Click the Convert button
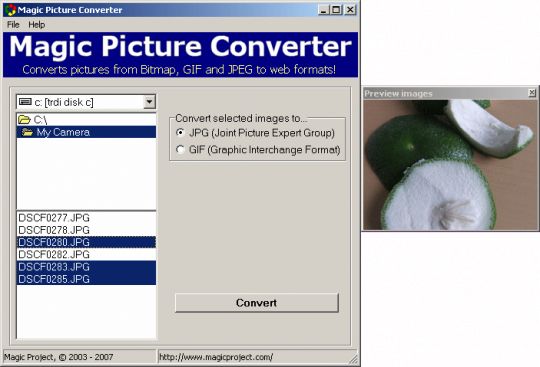 (x=257, y=303)
